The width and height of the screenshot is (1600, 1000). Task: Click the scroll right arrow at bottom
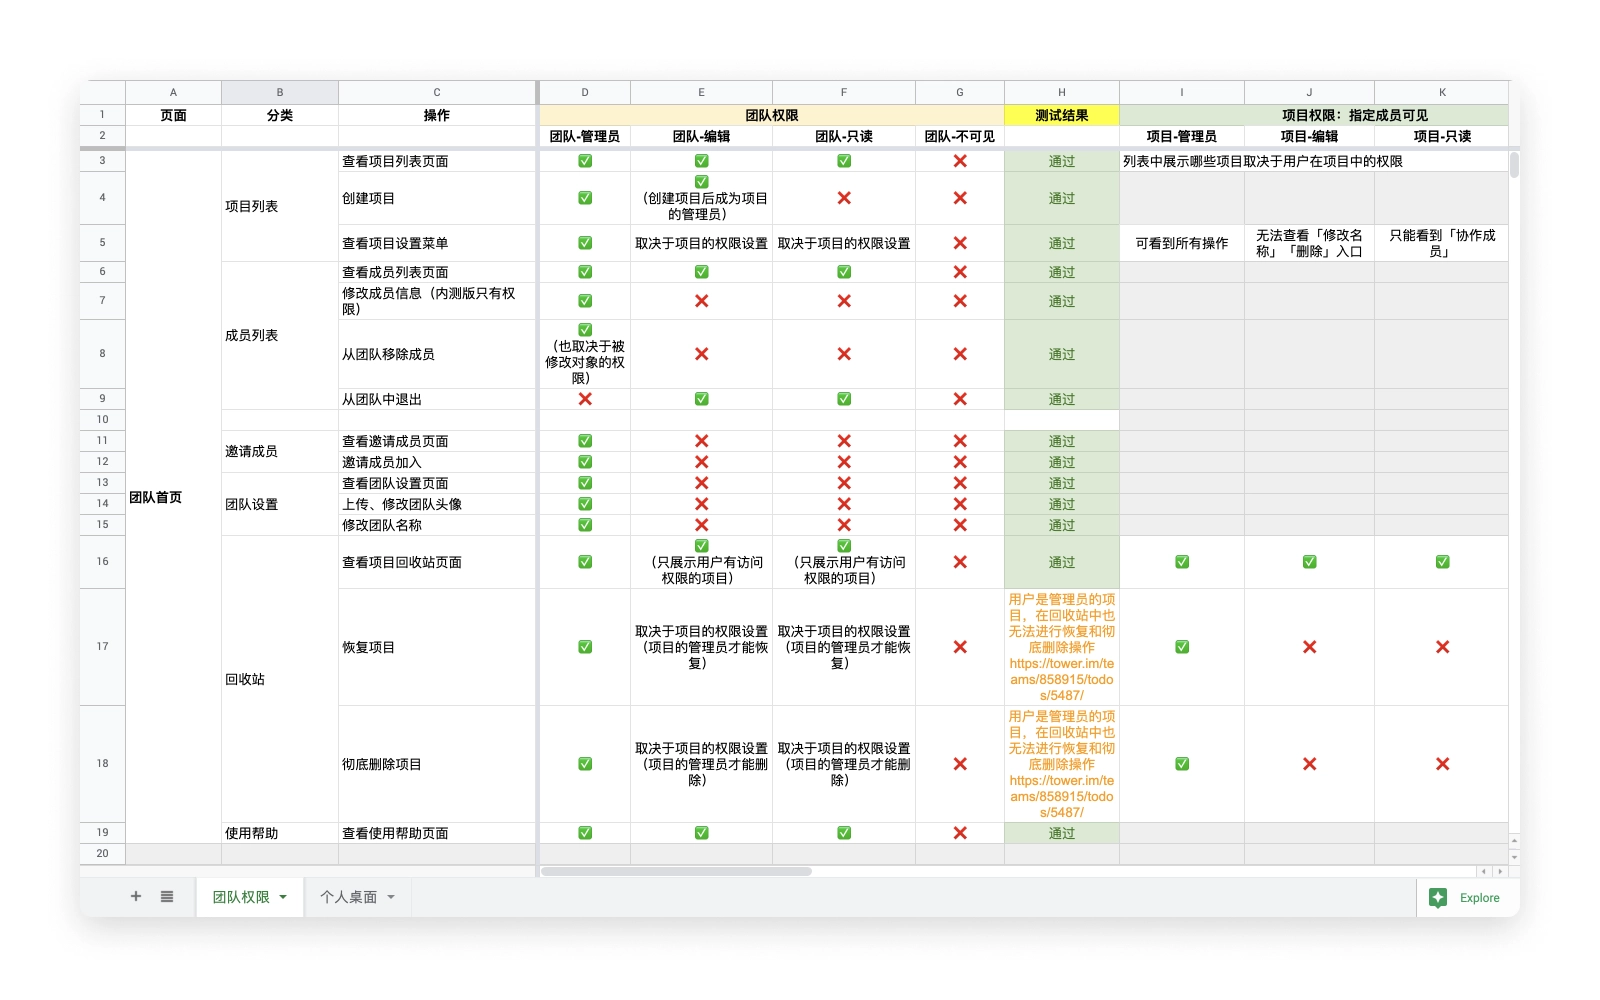[1500, 872]
